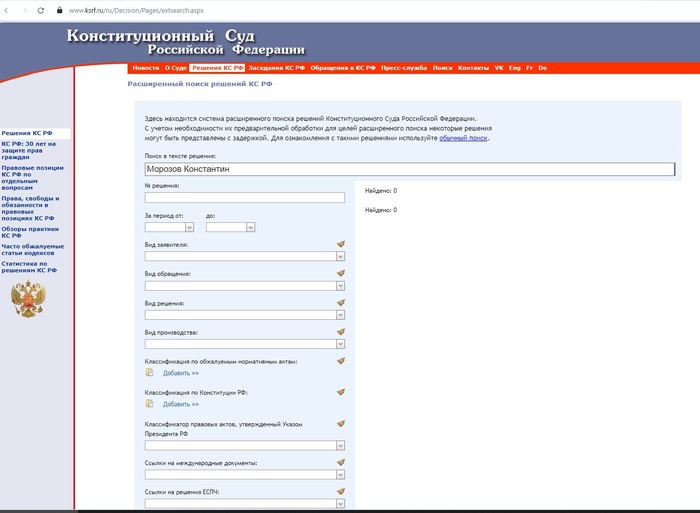Click the Конституционный Суд Российской Федерации header title
Viewport: 700px width, 513px height.
(x=186, y=42)
